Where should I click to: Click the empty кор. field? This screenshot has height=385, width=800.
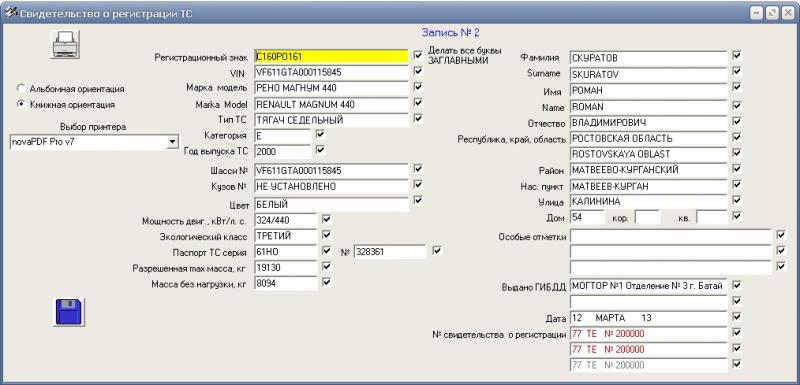(648, 217)
